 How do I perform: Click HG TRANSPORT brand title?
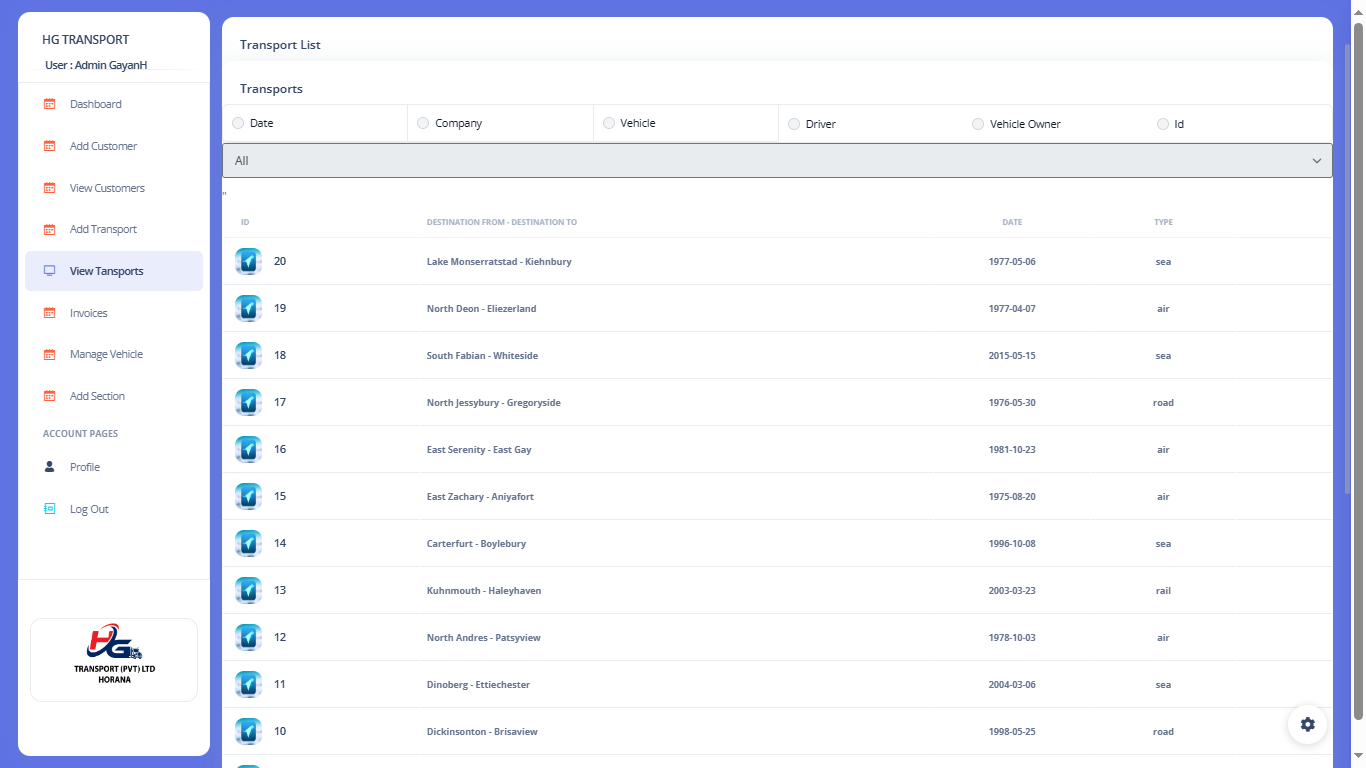(x=85, y=40)
